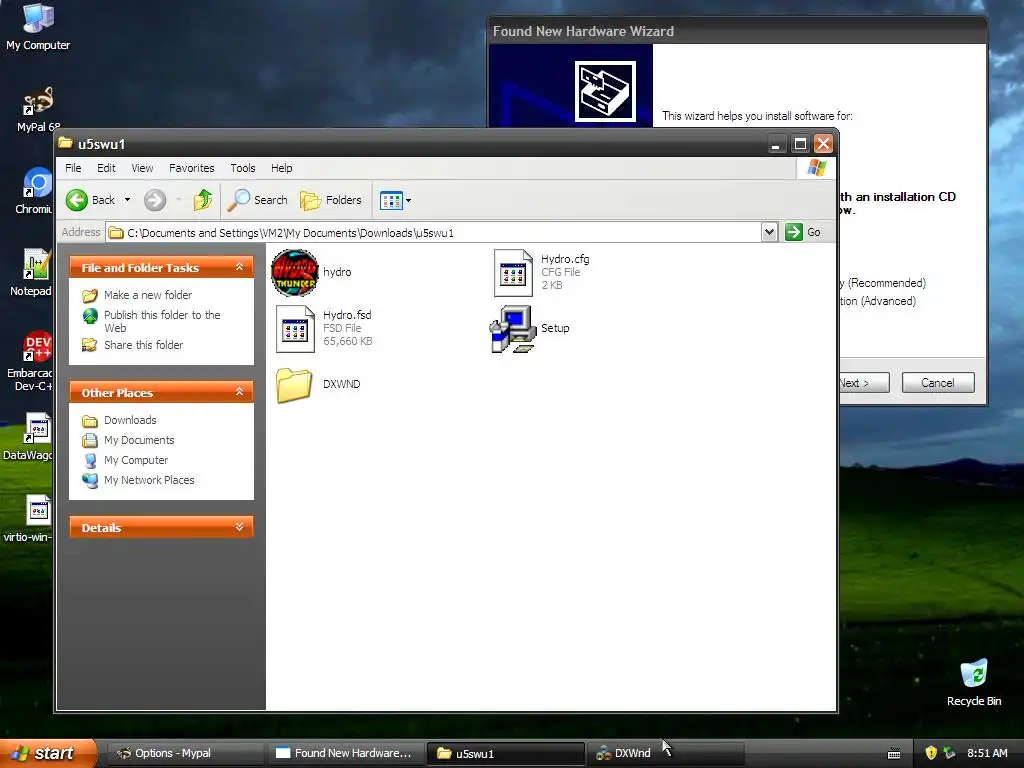This screenshot has width=1024, height=768.
Task: Click Cancel in Found New Hardware Wizard
Action: point(938,383)
